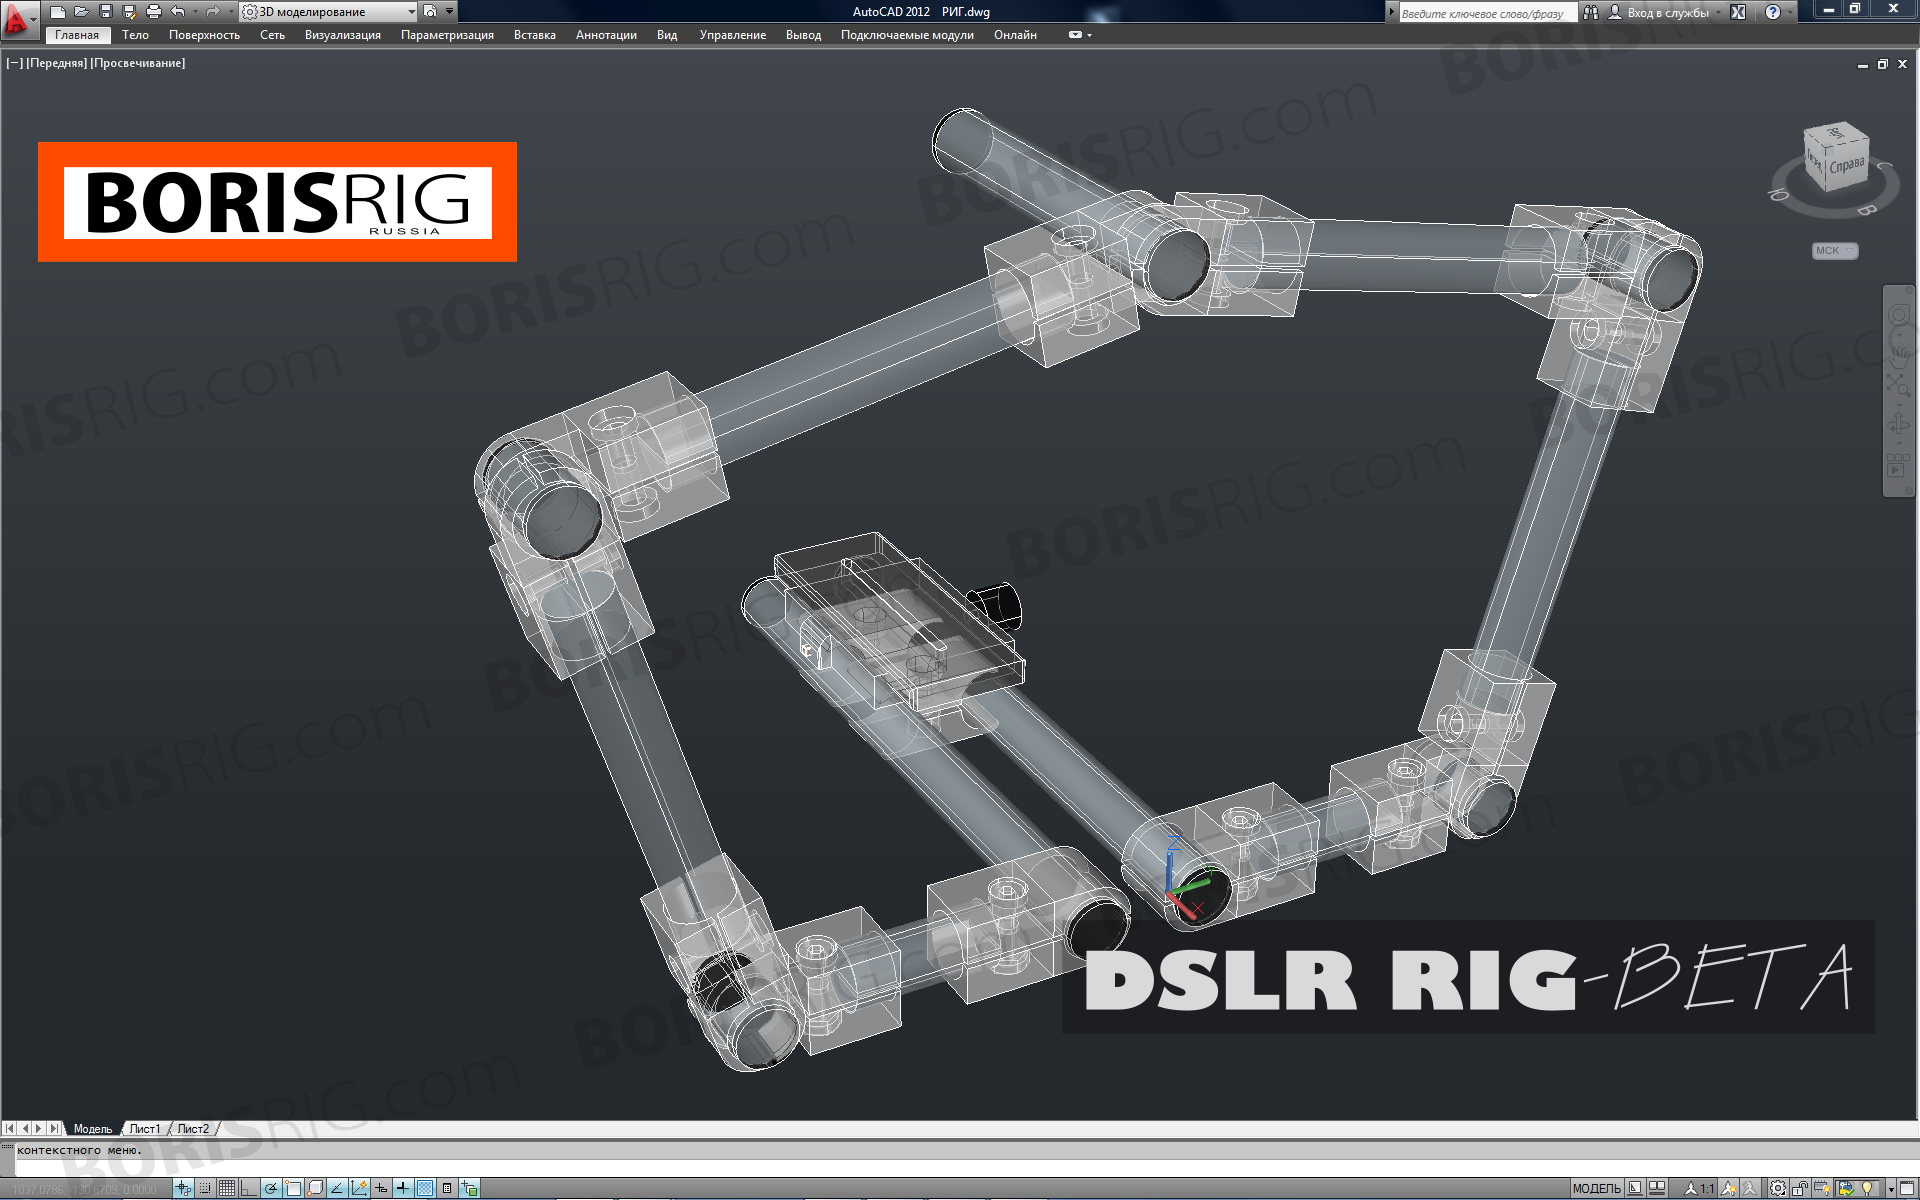Open the '3D моделирование' workspace dropdown
This screenshot has width=1920, height=1200.
328,12
